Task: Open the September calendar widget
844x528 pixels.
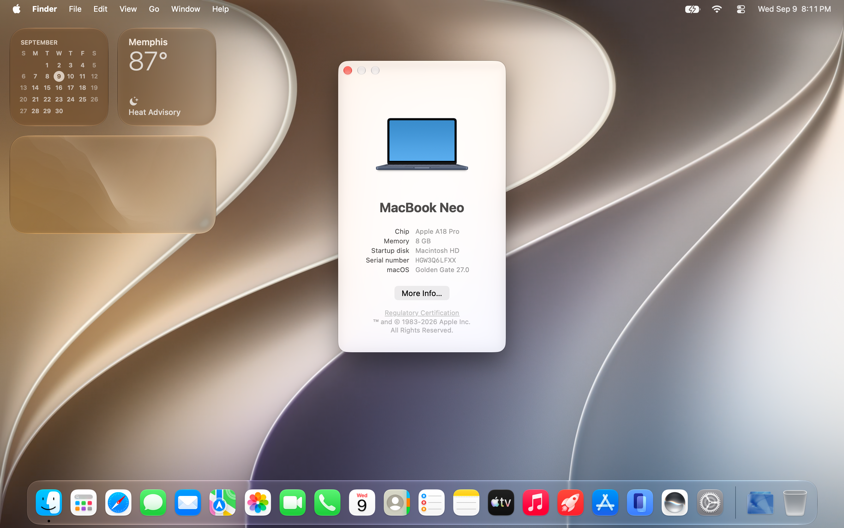Action: pyautogui.click(x=59, y=77)
